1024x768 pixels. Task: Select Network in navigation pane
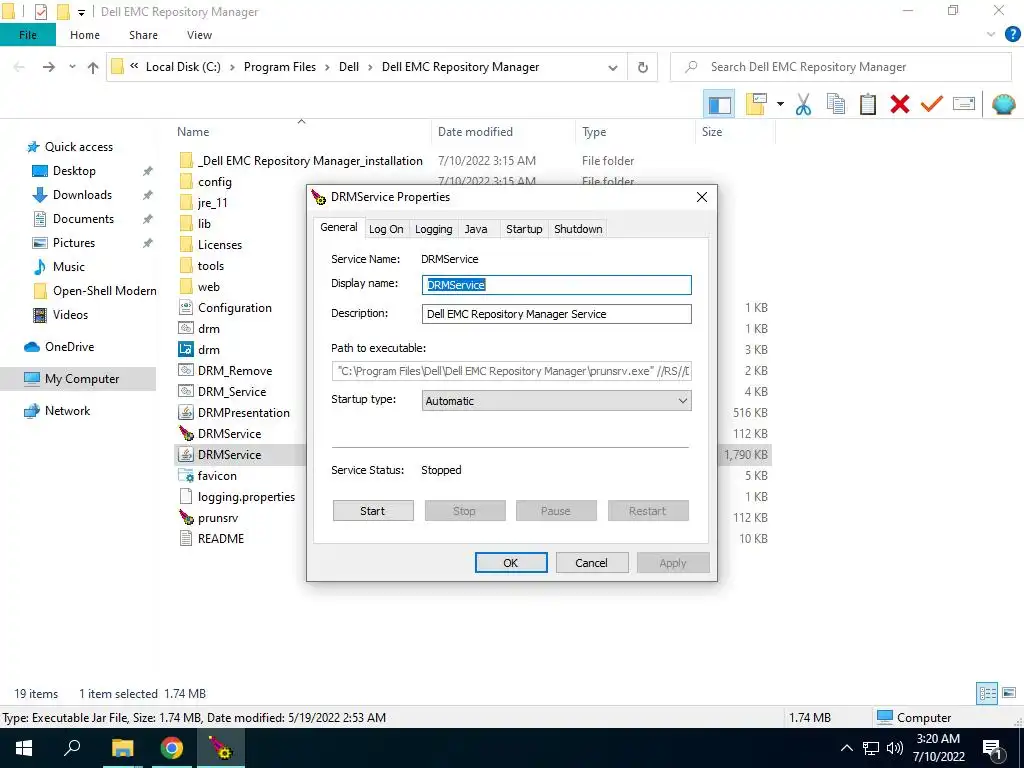[x=67, y=411]
